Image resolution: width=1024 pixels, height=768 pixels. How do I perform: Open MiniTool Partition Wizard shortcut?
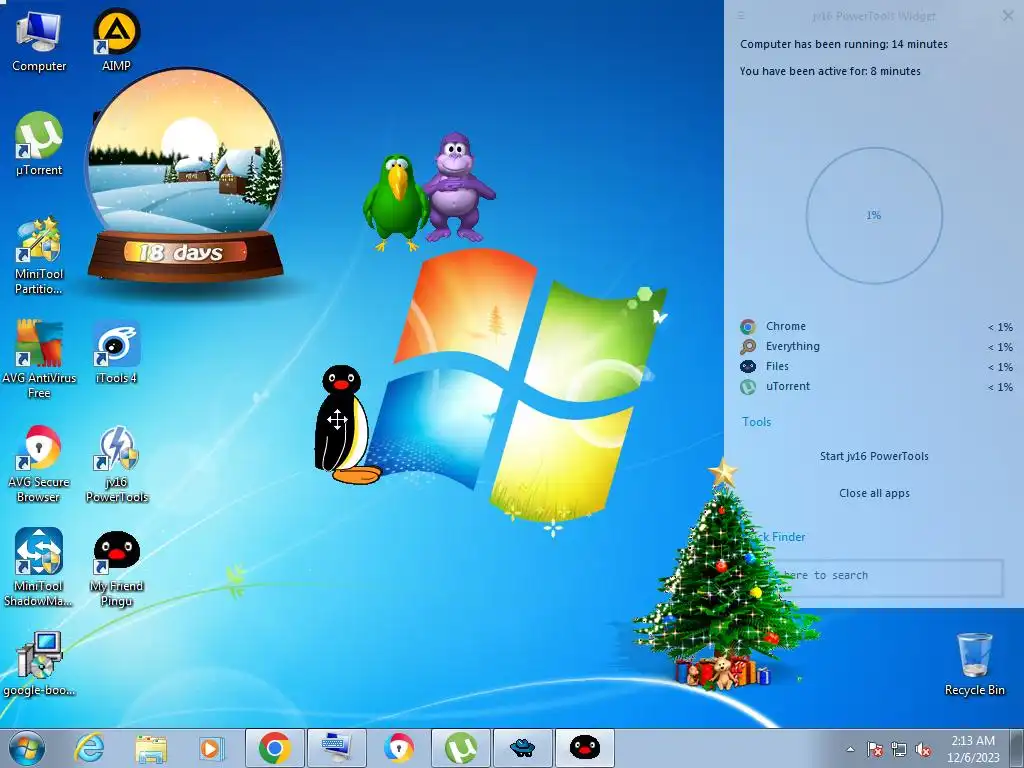(x=39, y=256)
